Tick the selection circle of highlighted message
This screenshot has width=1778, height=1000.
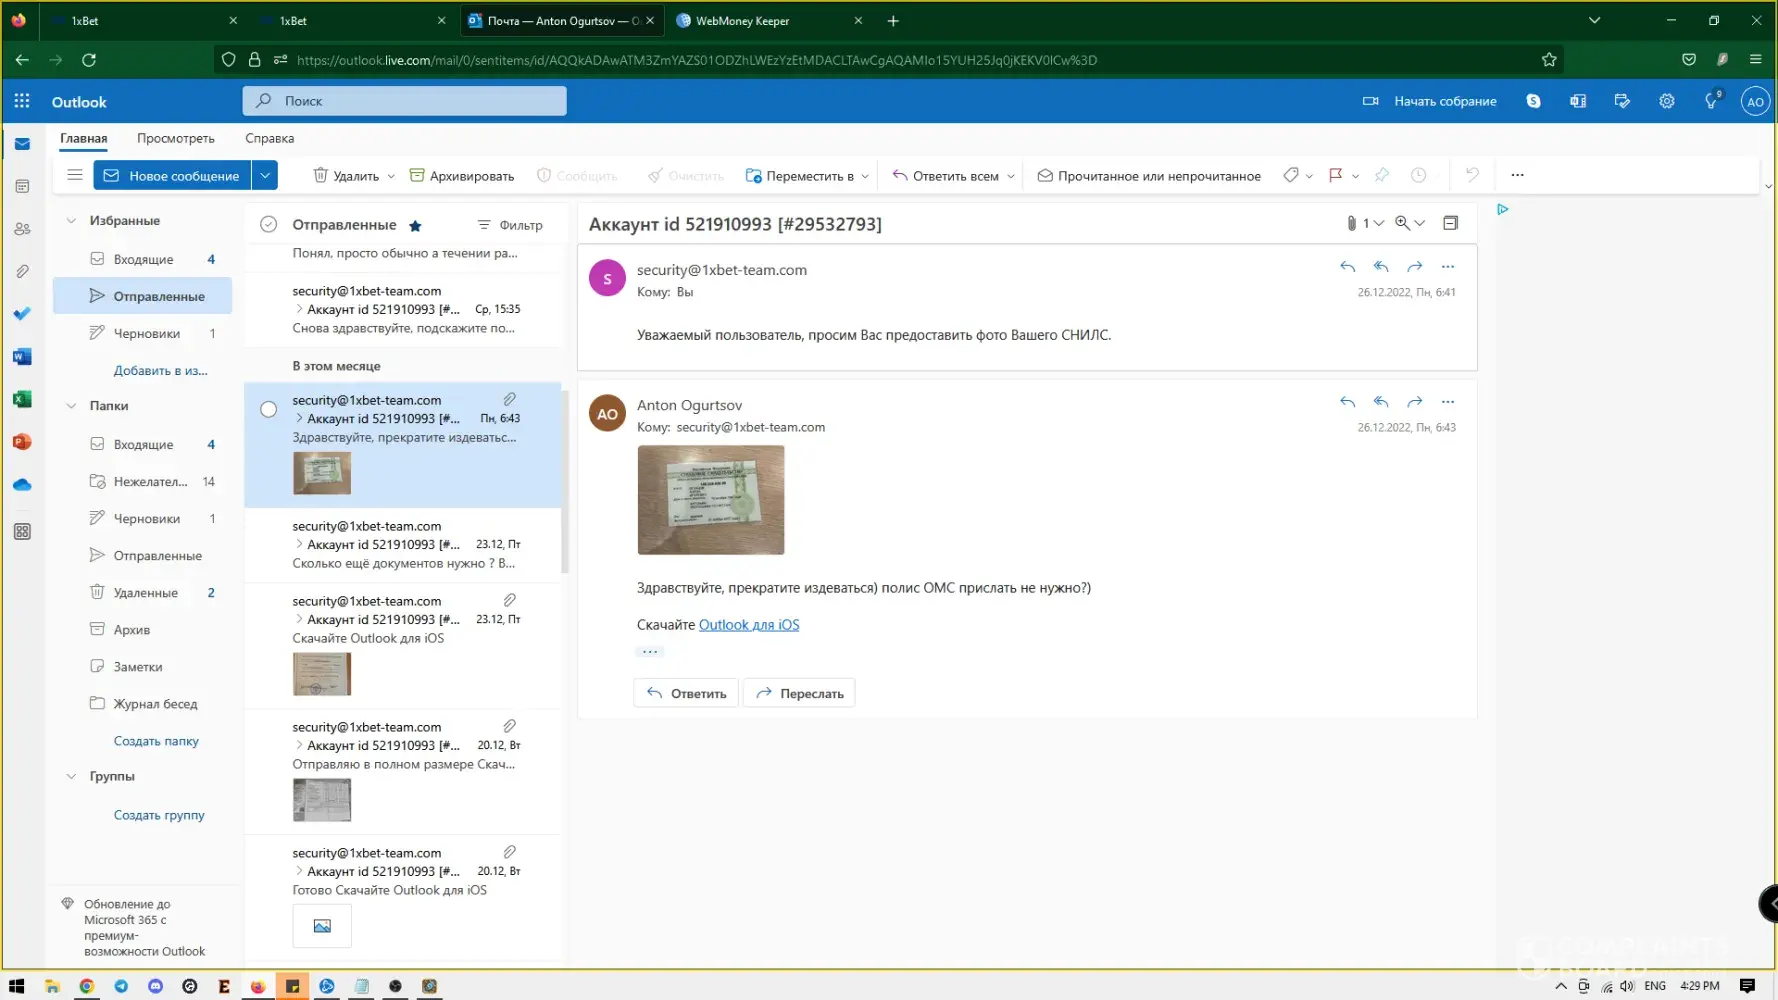click(268, 409)
